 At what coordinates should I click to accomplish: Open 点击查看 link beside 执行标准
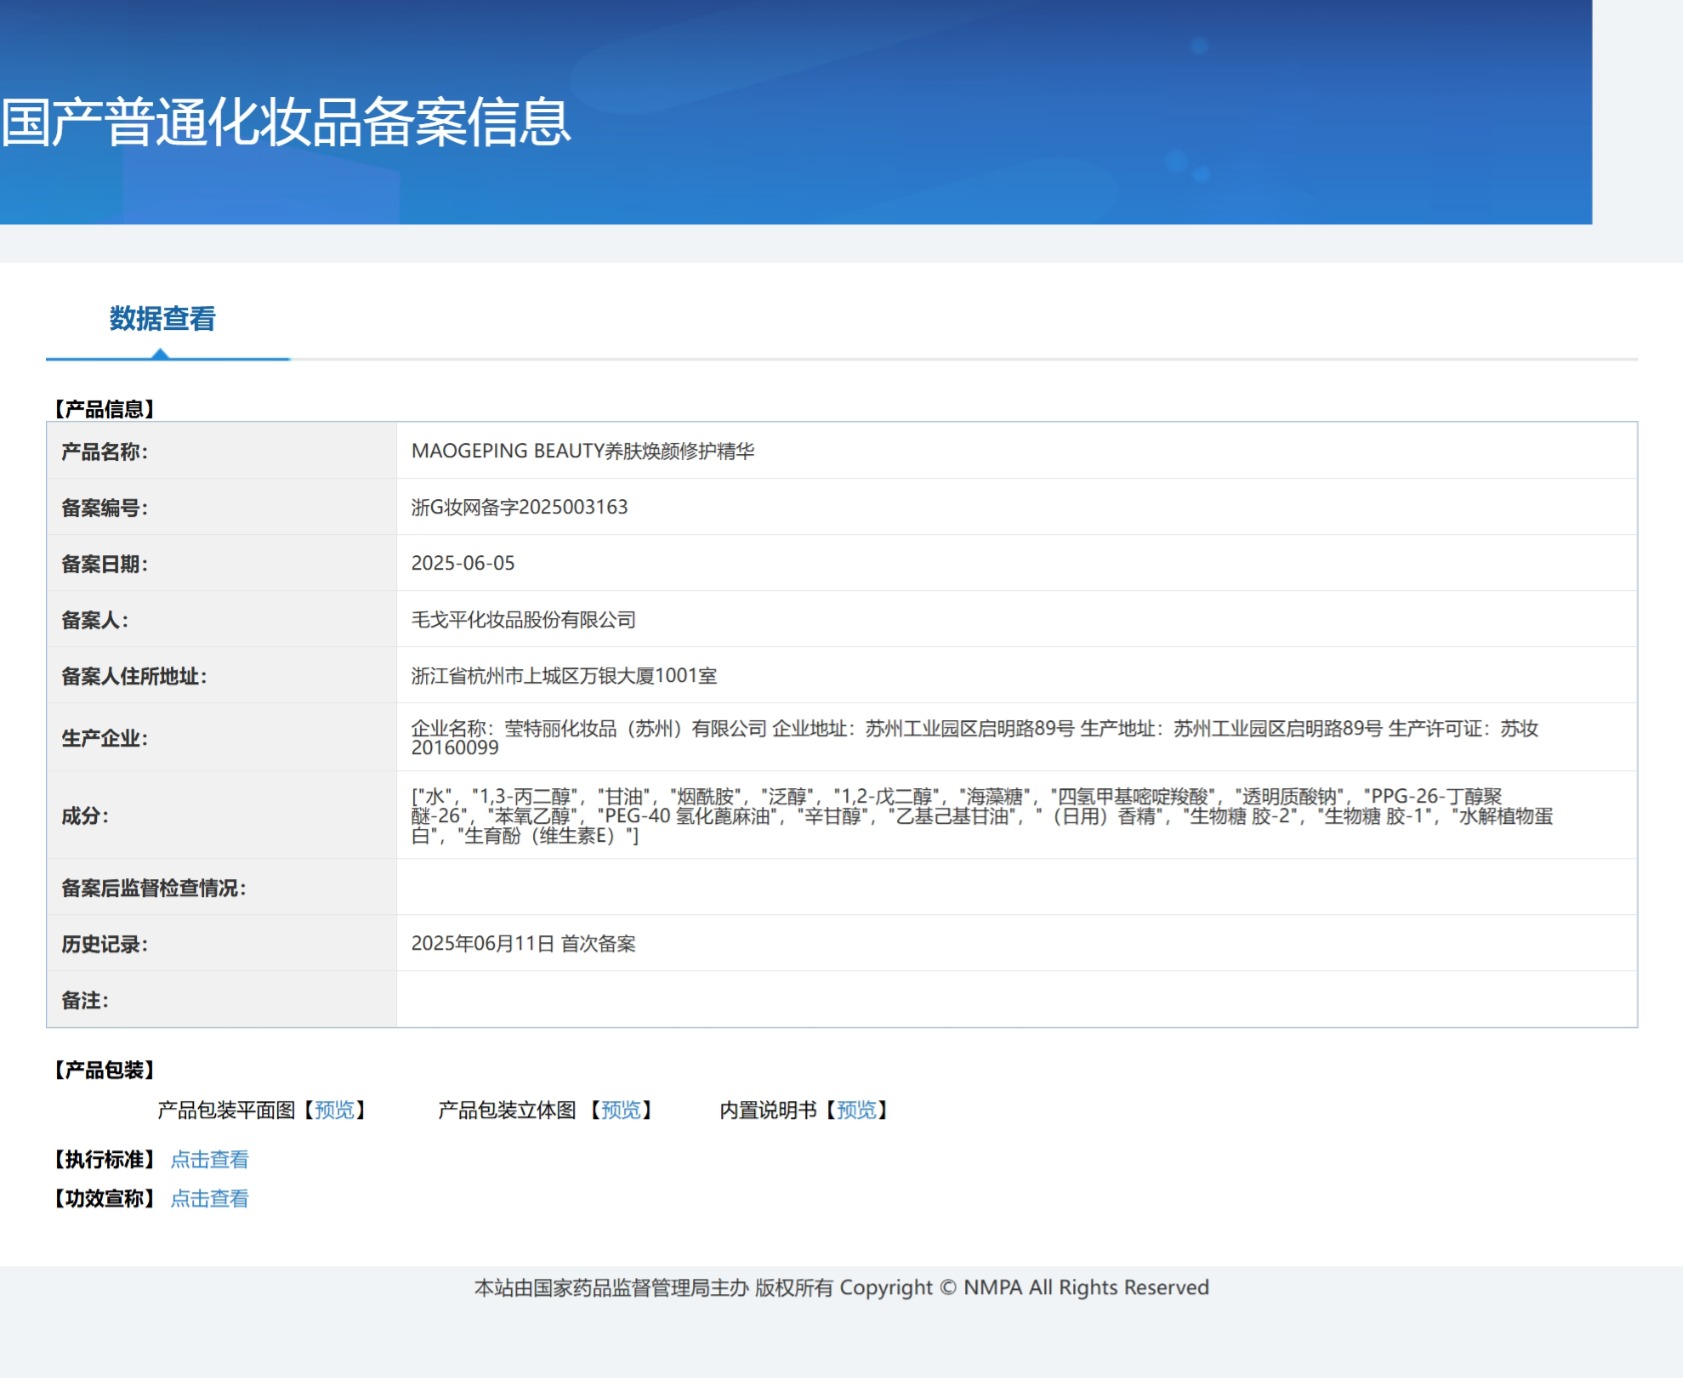(x=210, y=1160)
